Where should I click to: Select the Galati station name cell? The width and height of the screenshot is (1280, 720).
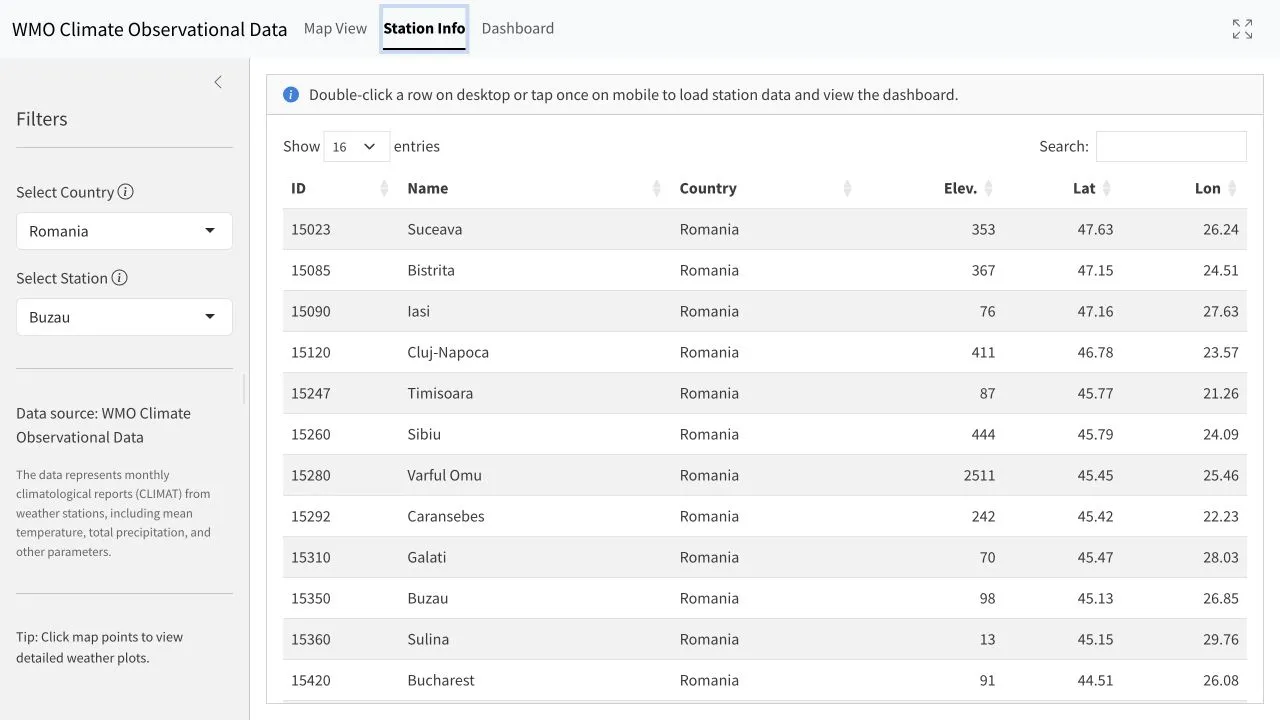(427, 557)
